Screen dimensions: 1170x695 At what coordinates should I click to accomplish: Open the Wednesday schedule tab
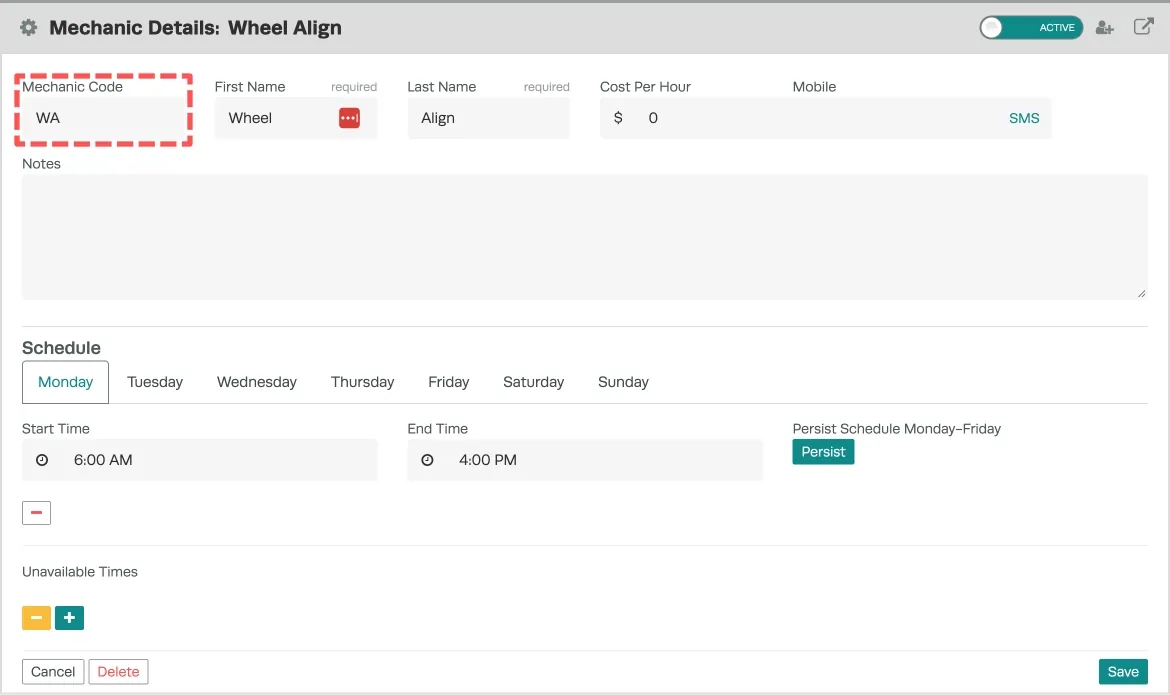pyautogui.click(x=257, y=382)
